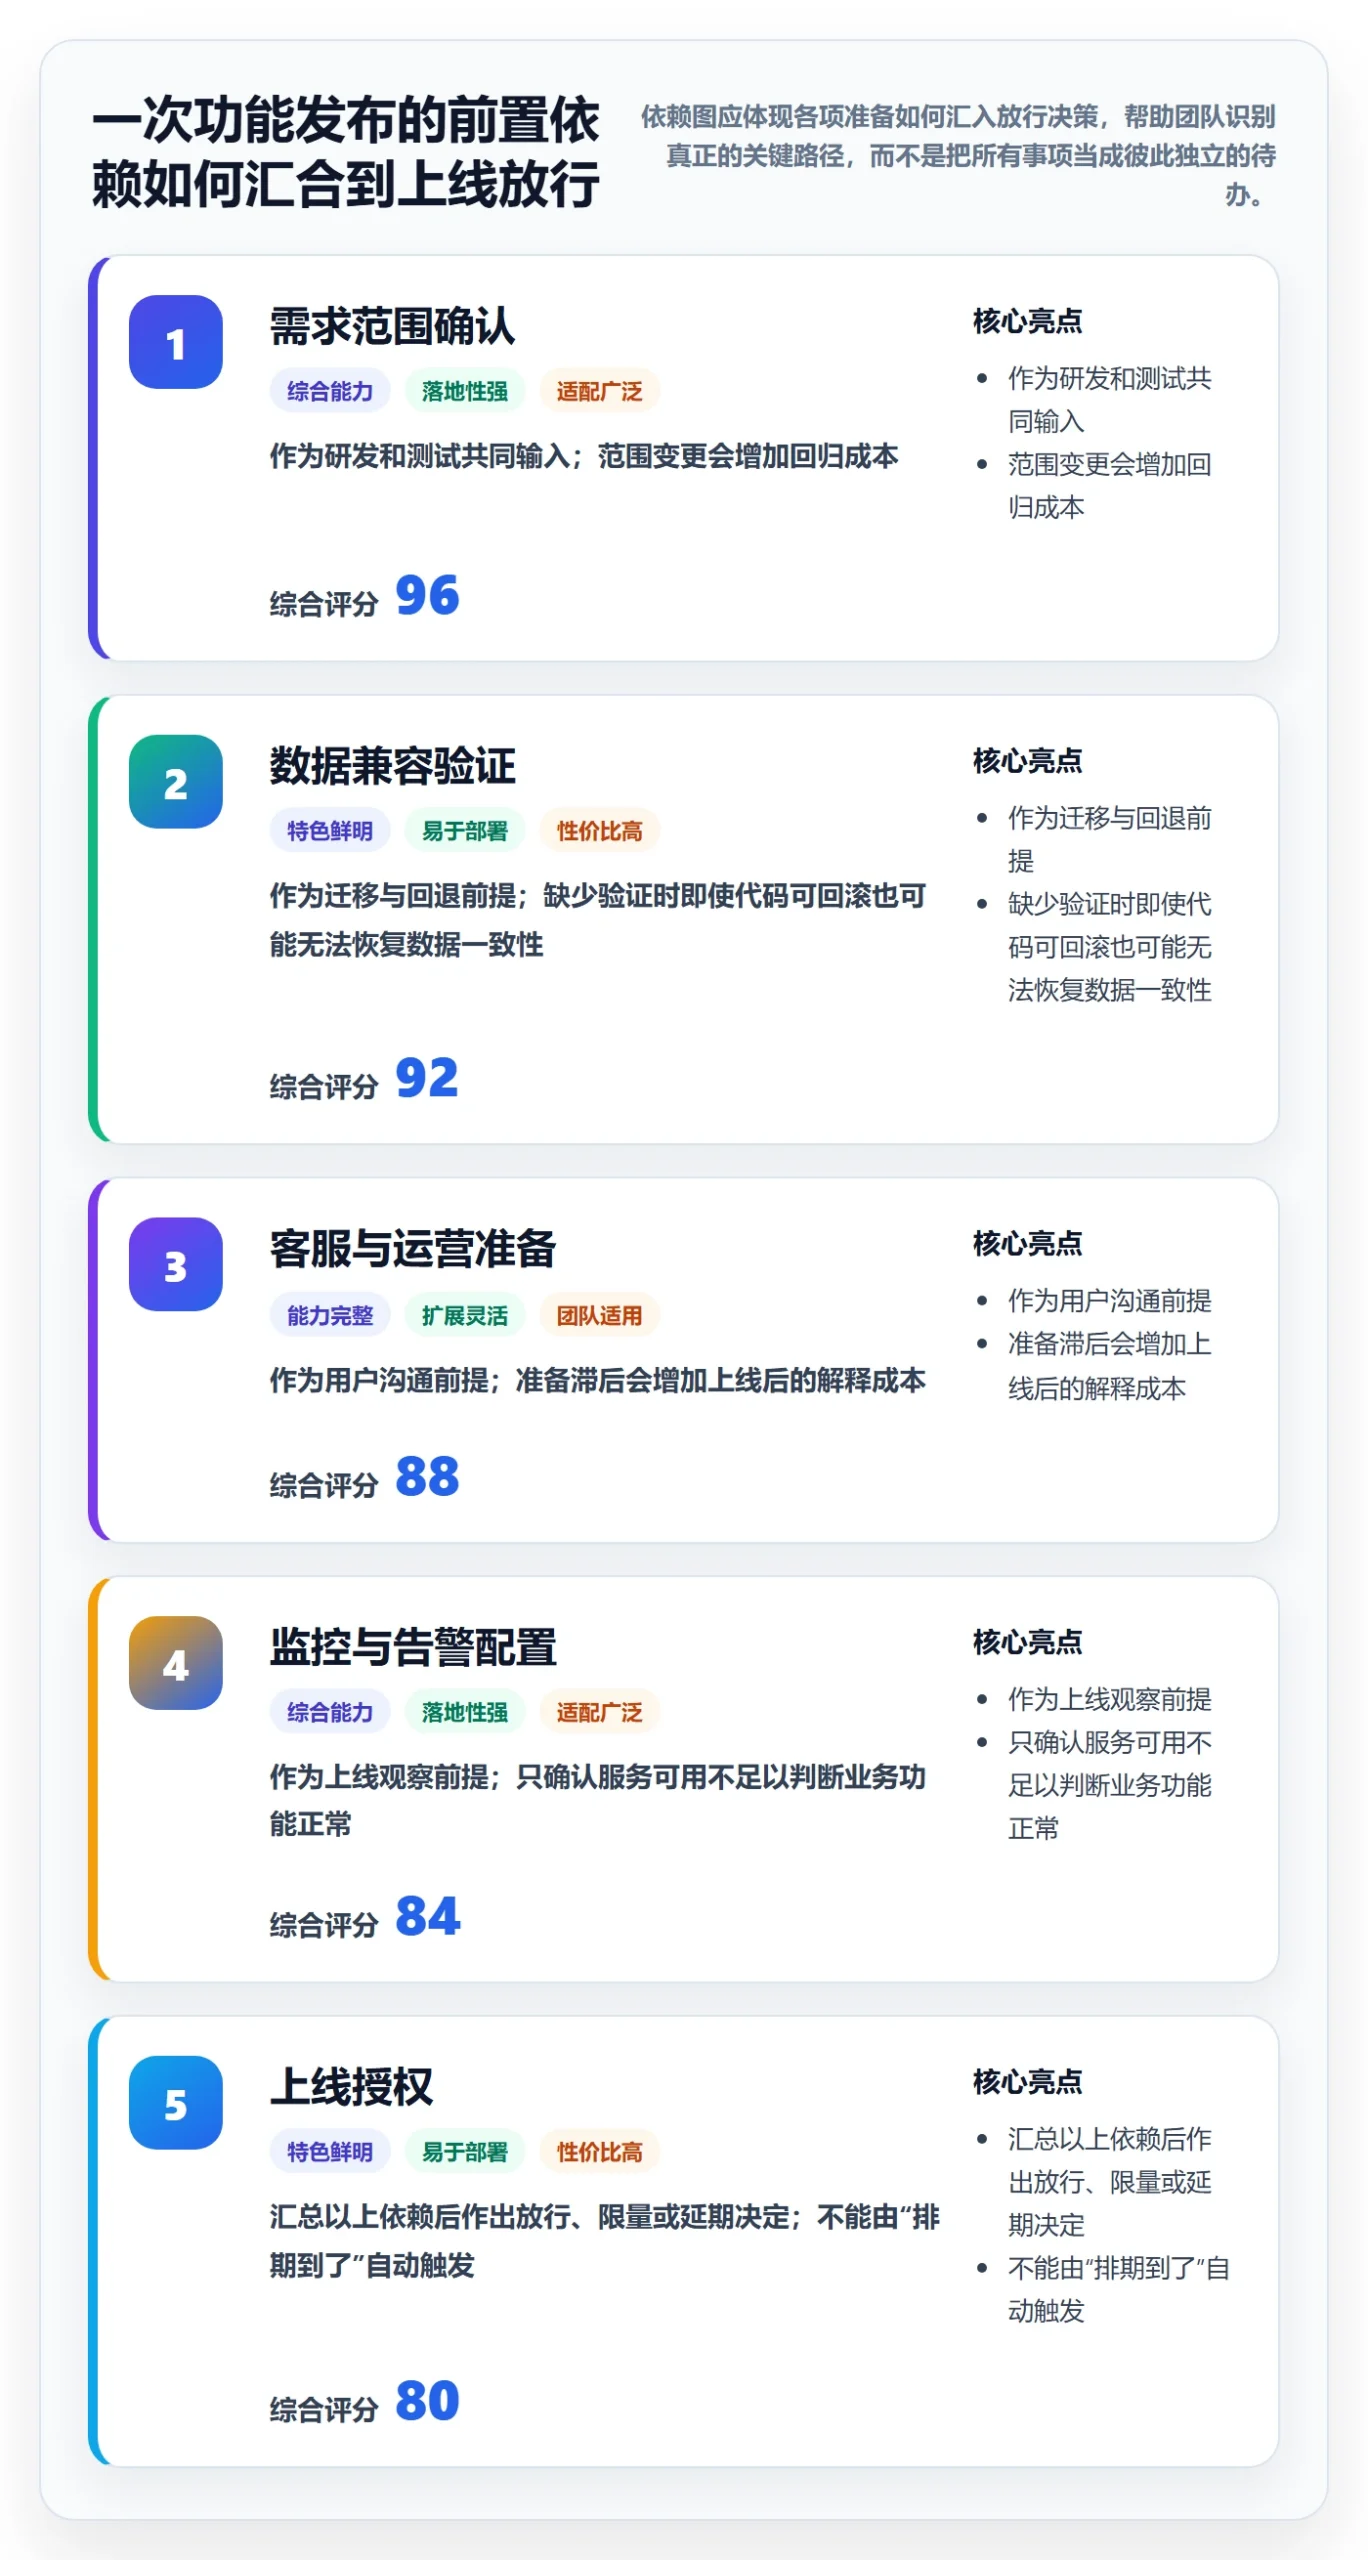Click 易于部署 tag in 上线授权 card

[465, 2152]
